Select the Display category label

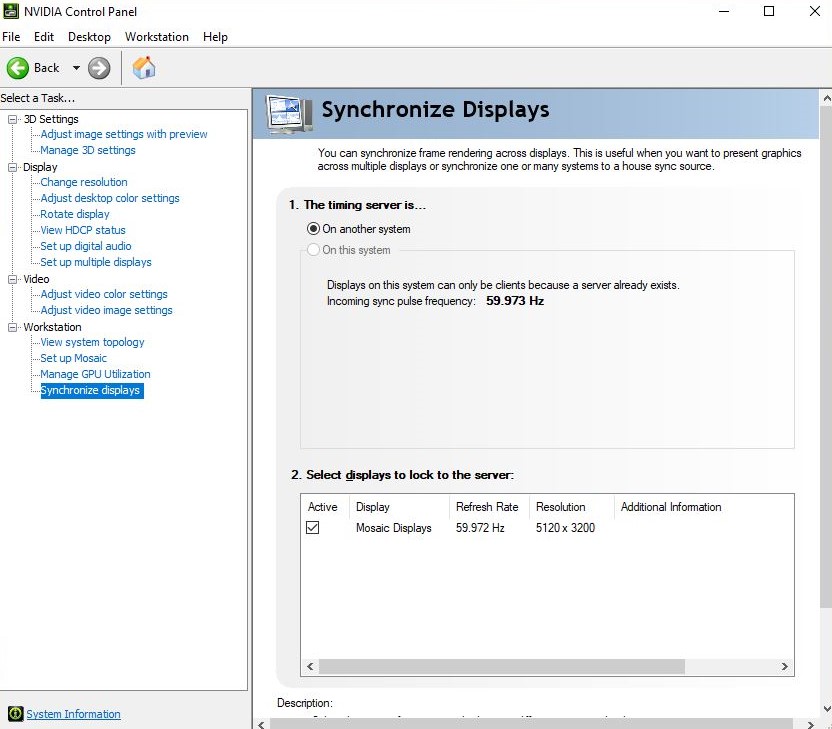coord(40,168)
